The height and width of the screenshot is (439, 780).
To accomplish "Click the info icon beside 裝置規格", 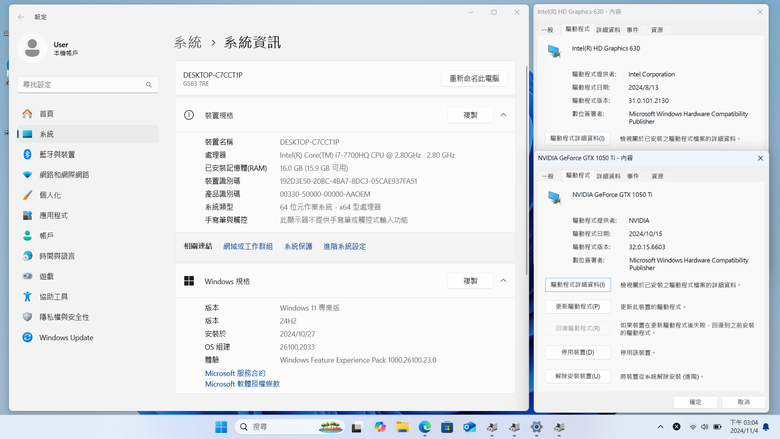I will pos(189,115).
